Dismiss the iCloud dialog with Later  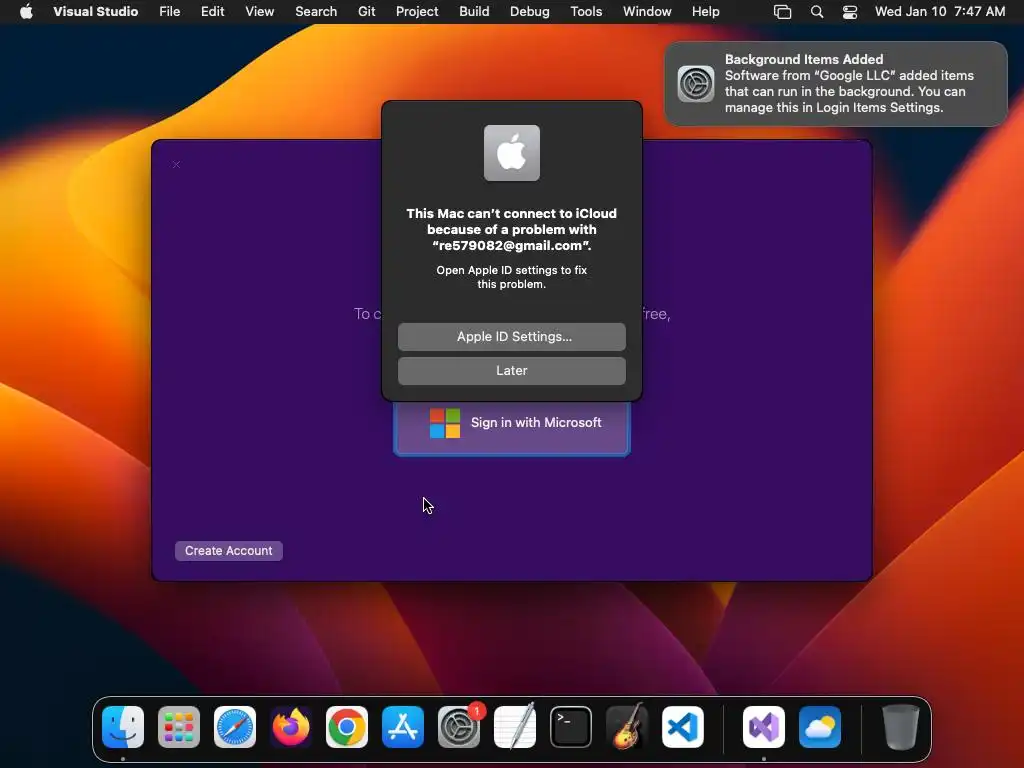click(512, 370)
